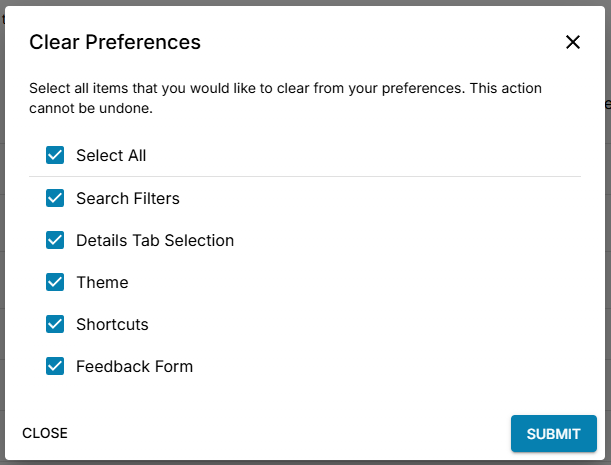Viewport: 611px width, 465px height.
Task: Click the 'Feedback Form' option label
Action: pyautogui.click(x=134, y=366)
